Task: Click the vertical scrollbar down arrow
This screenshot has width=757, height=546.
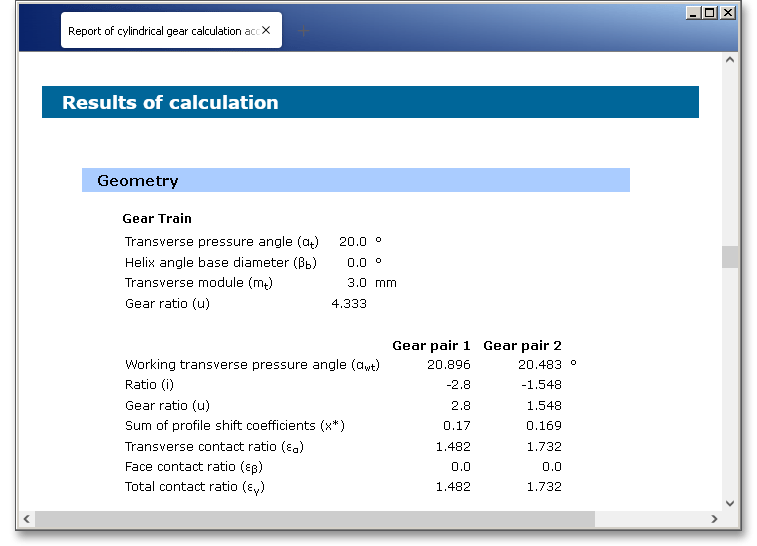Action: [730, 503]
